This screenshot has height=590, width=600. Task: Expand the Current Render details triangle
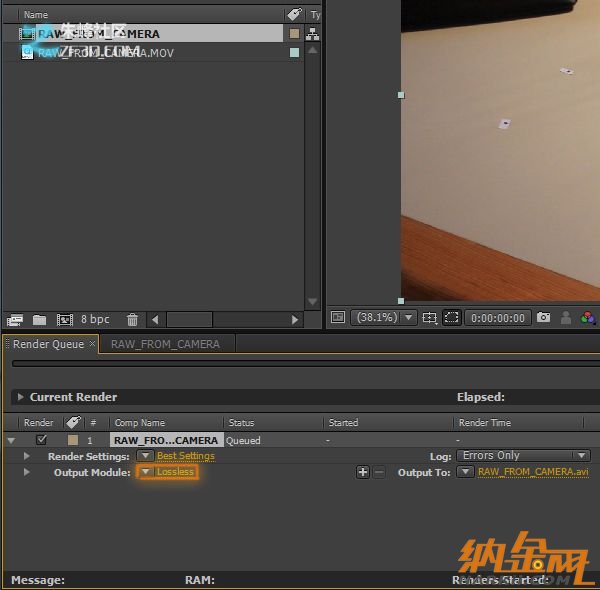coord(21,397)
